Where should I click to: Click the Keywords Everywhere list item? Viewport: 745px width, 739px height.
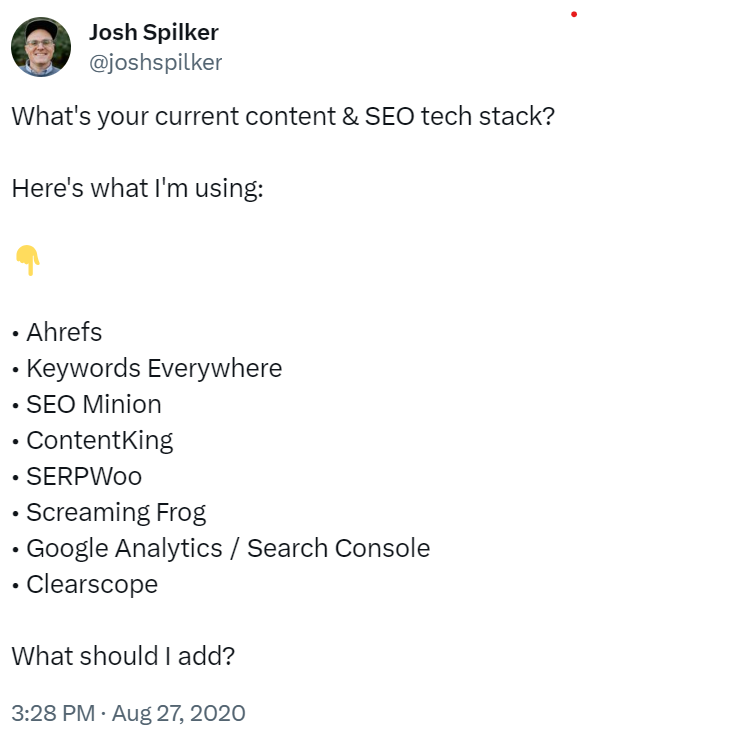(154, 368)
